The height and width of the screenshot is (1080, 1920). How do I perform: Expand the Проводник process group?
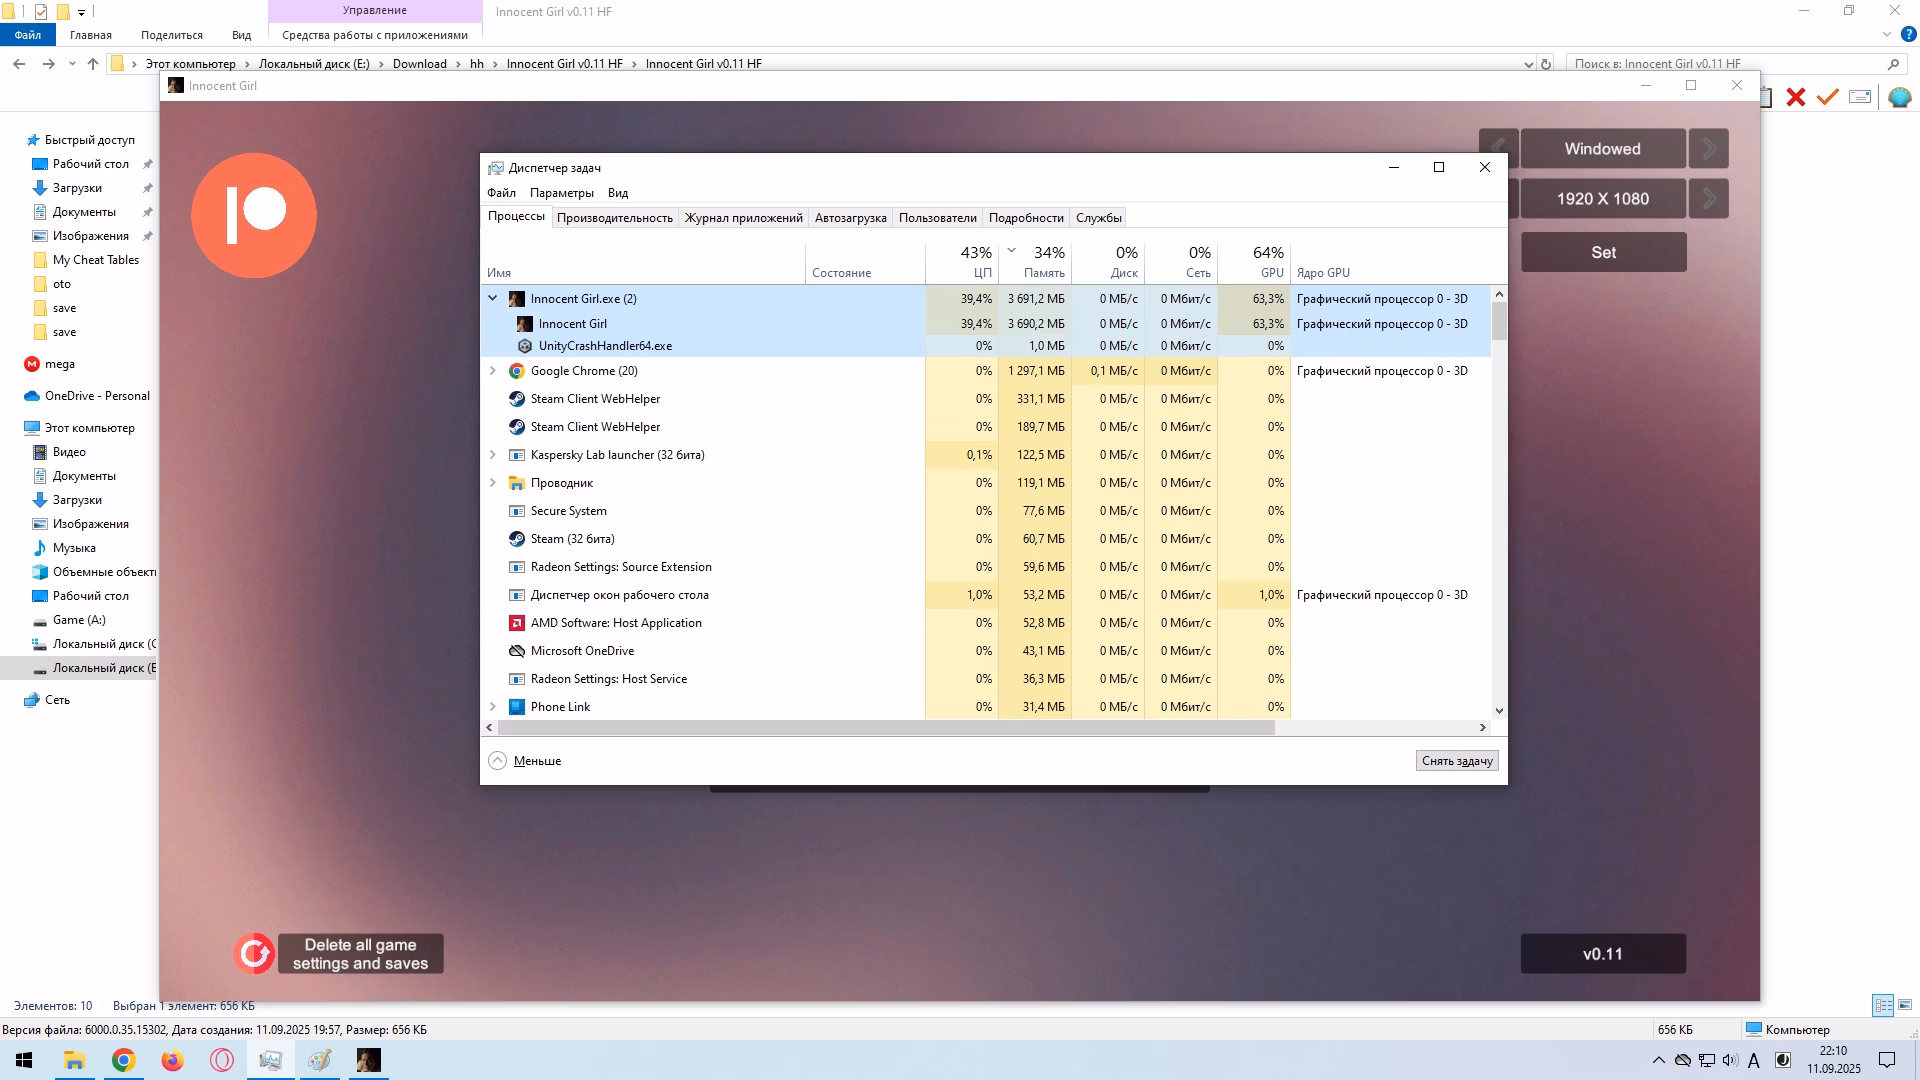tap(492, 483)
